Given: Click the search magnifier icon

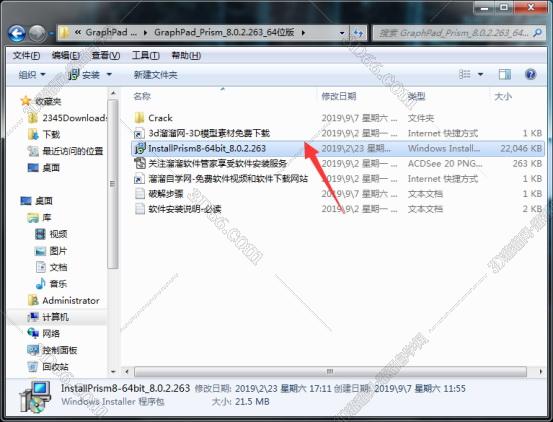Looking at the screenshot, I should point(537,33).
